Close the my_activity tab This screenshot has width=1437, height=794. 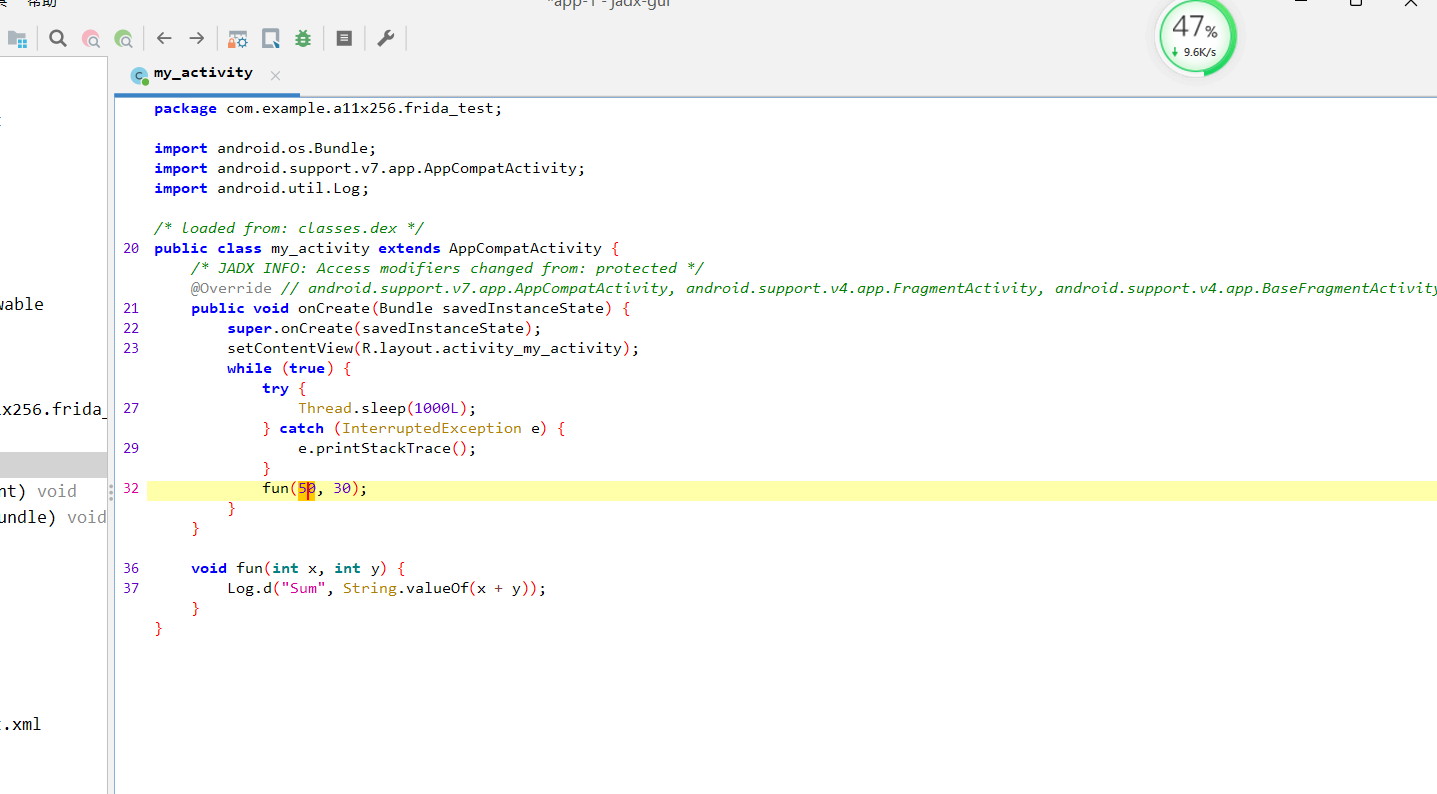(275, 75)
